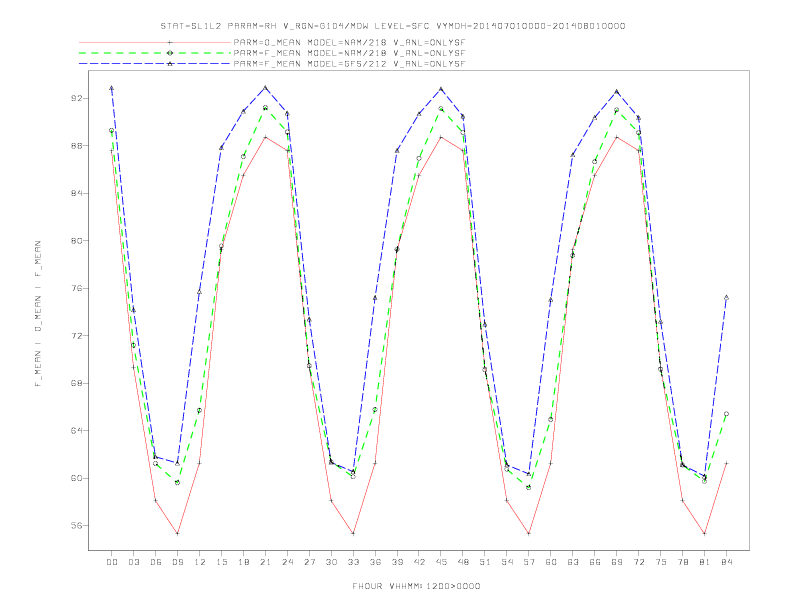The image size is (792, 612).
Task: Click the y-axis tick value 80
Action: click(x=76, y=240)
